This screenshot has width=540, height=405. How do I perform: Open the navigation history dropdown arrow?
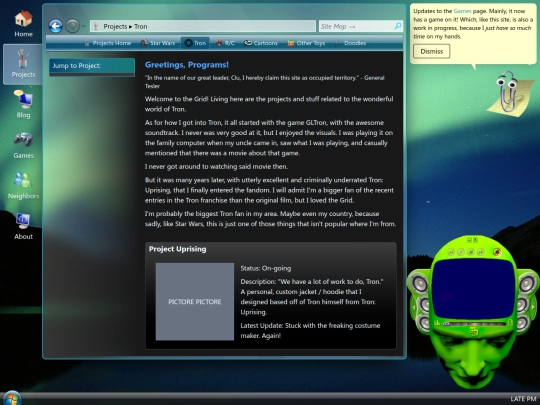point(84,27)
